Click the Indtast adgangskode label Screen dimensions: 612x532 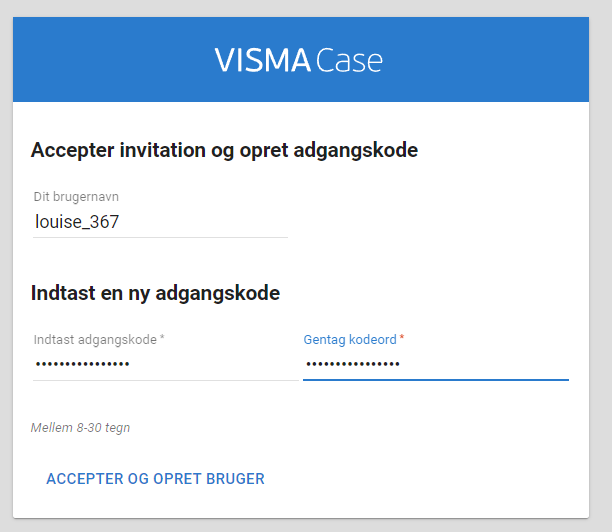[95, 340]
